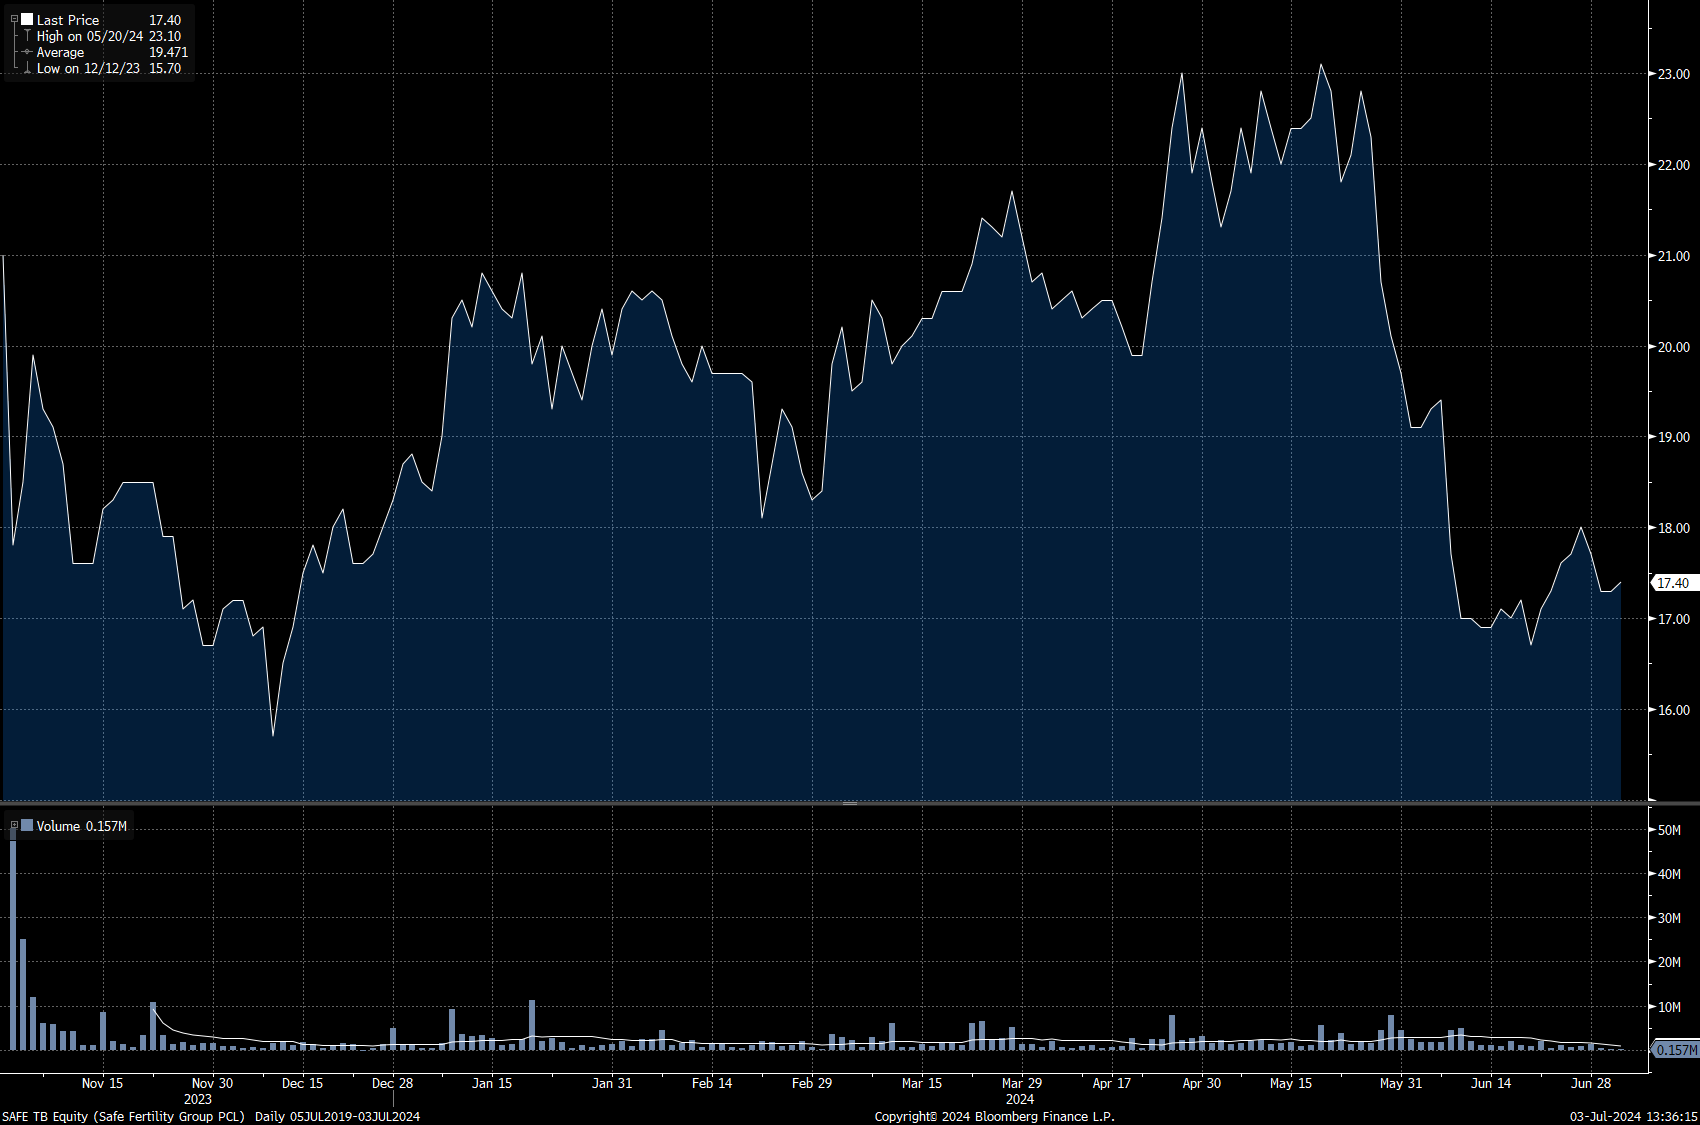Click the 23.00 price axis tick marker
Screen dimensions: 1700x1125
(x=1652, y=74)
